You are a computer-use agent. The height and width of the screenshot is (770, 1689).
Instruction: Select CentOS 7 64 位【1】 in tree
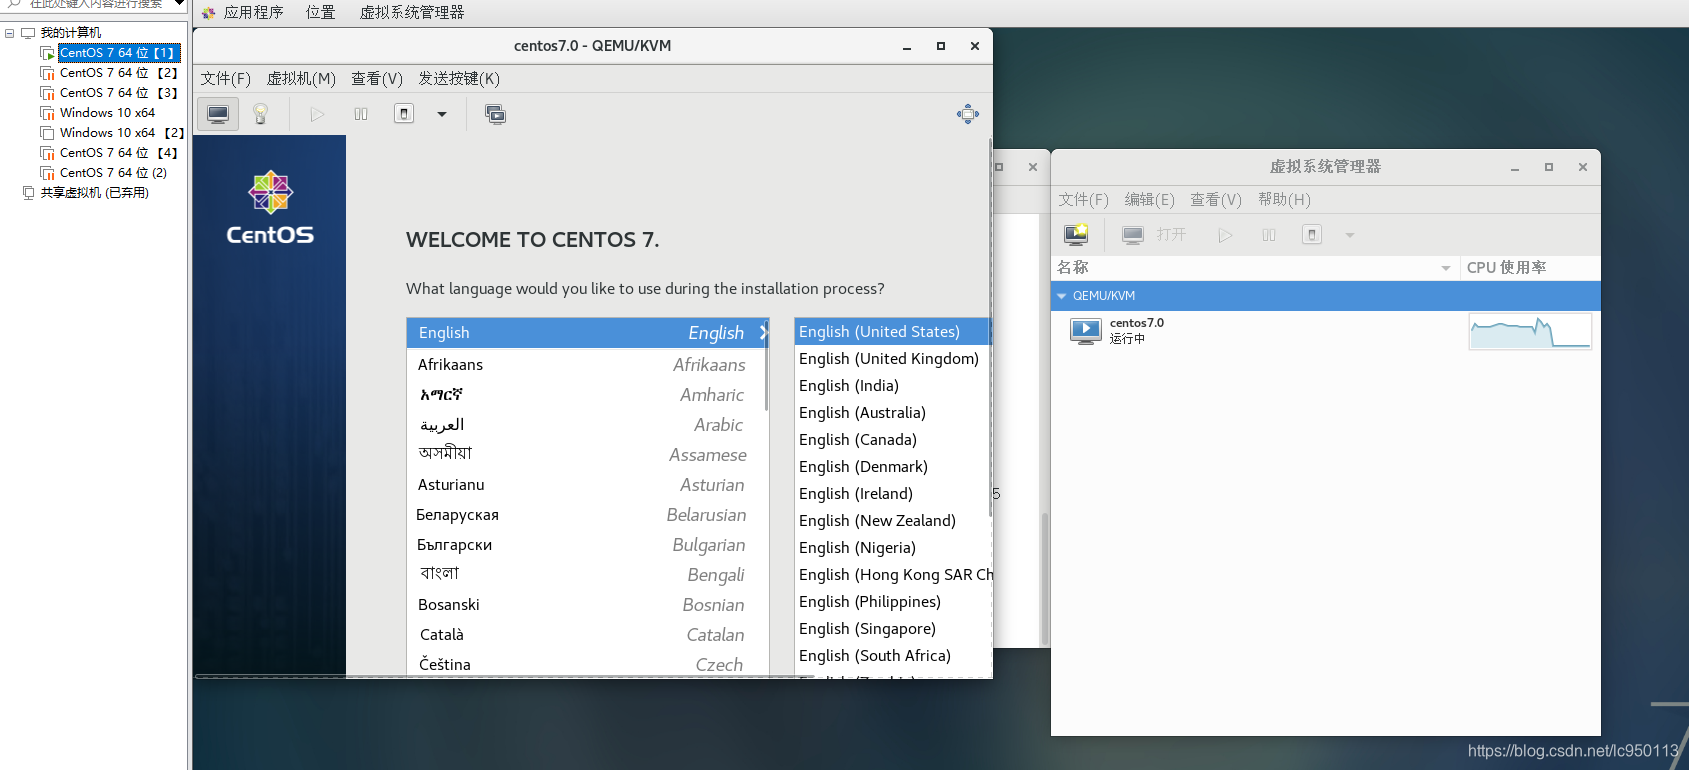[x=117, y=52]
